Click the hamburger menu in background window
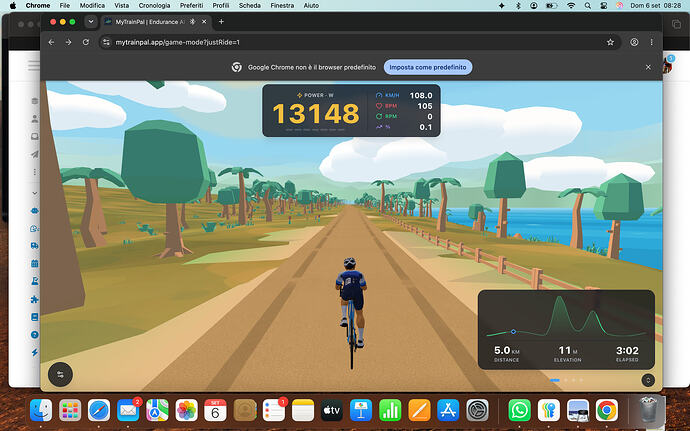 [x=34, y=66]
